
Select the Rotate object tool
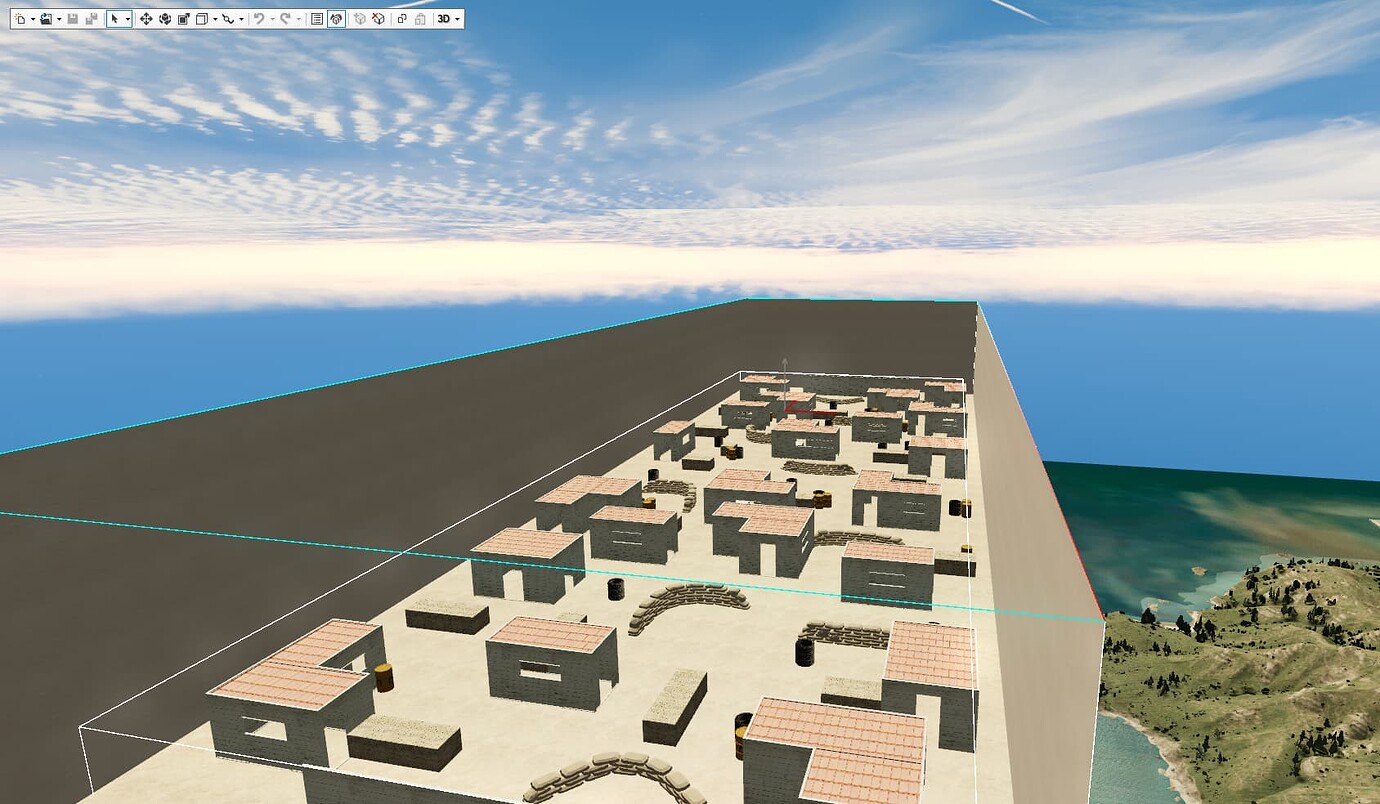165,19
